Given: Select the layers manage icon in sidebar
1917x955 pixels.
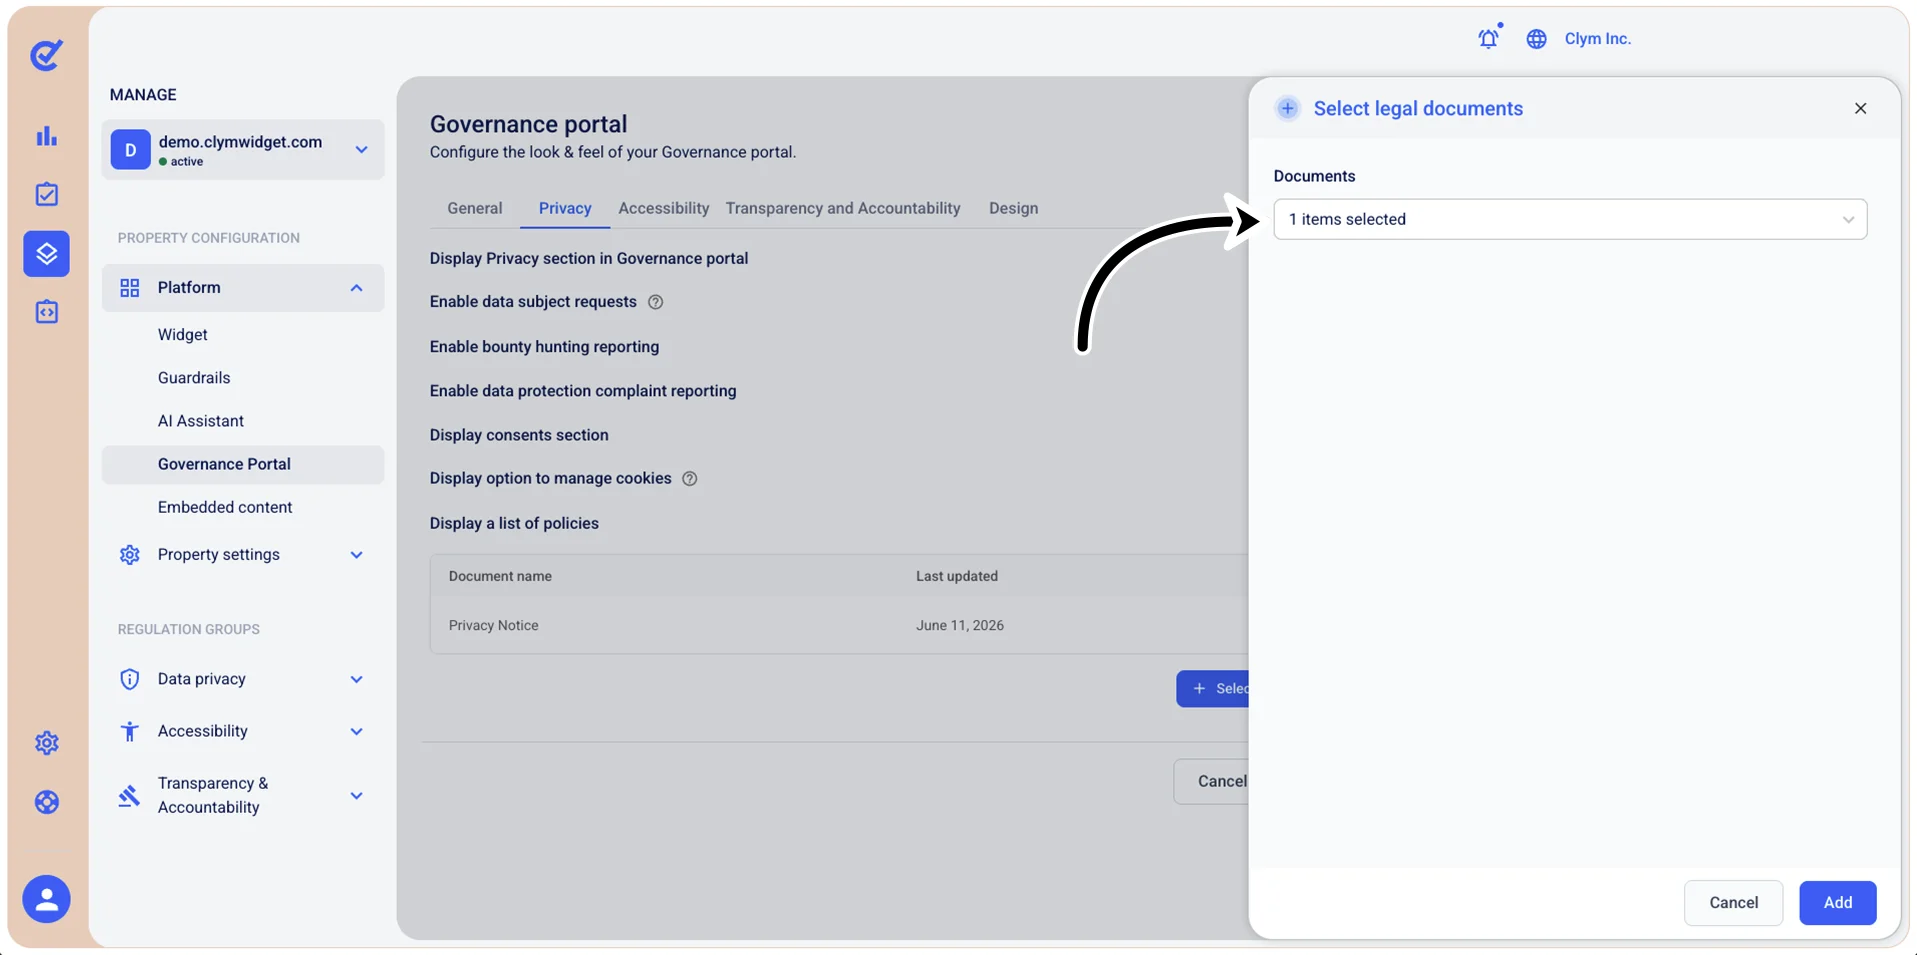Looking at the screenshot, I should tap(47, 254).
